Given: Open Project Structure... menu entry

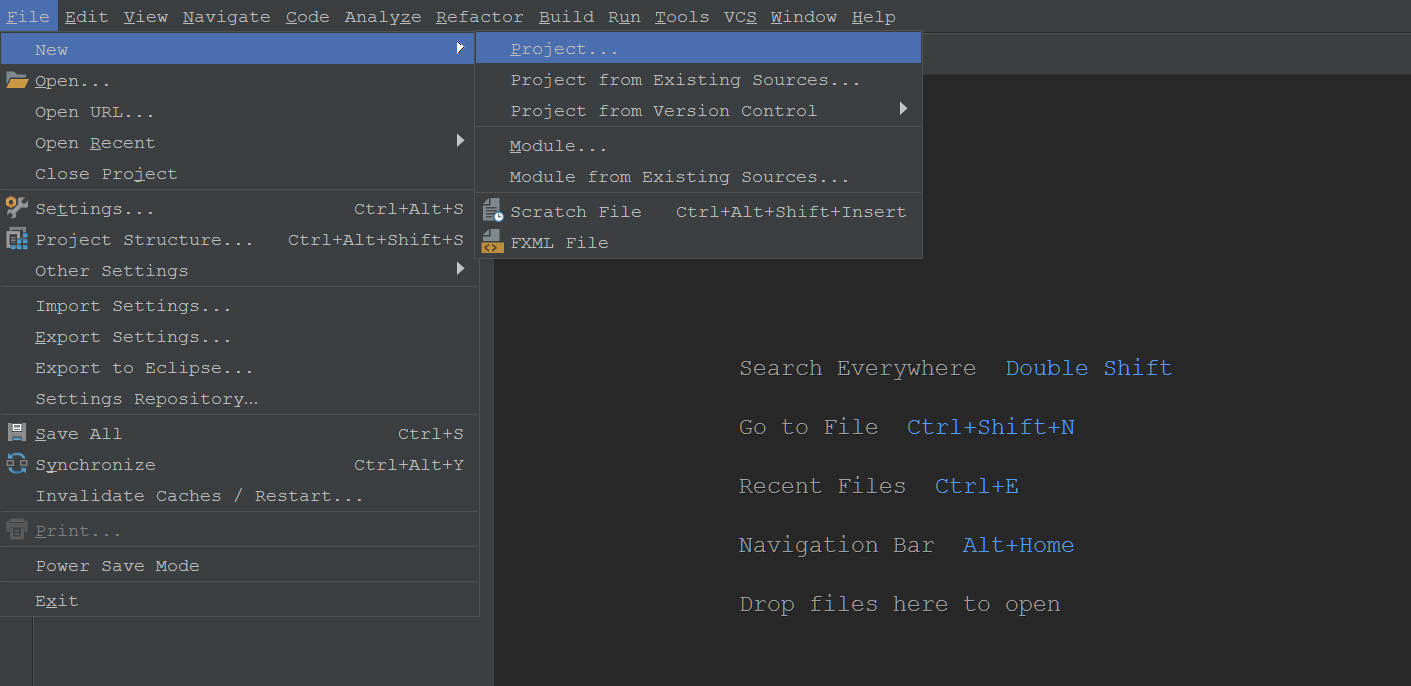Looking at the screenshot, I should point(238,240).
